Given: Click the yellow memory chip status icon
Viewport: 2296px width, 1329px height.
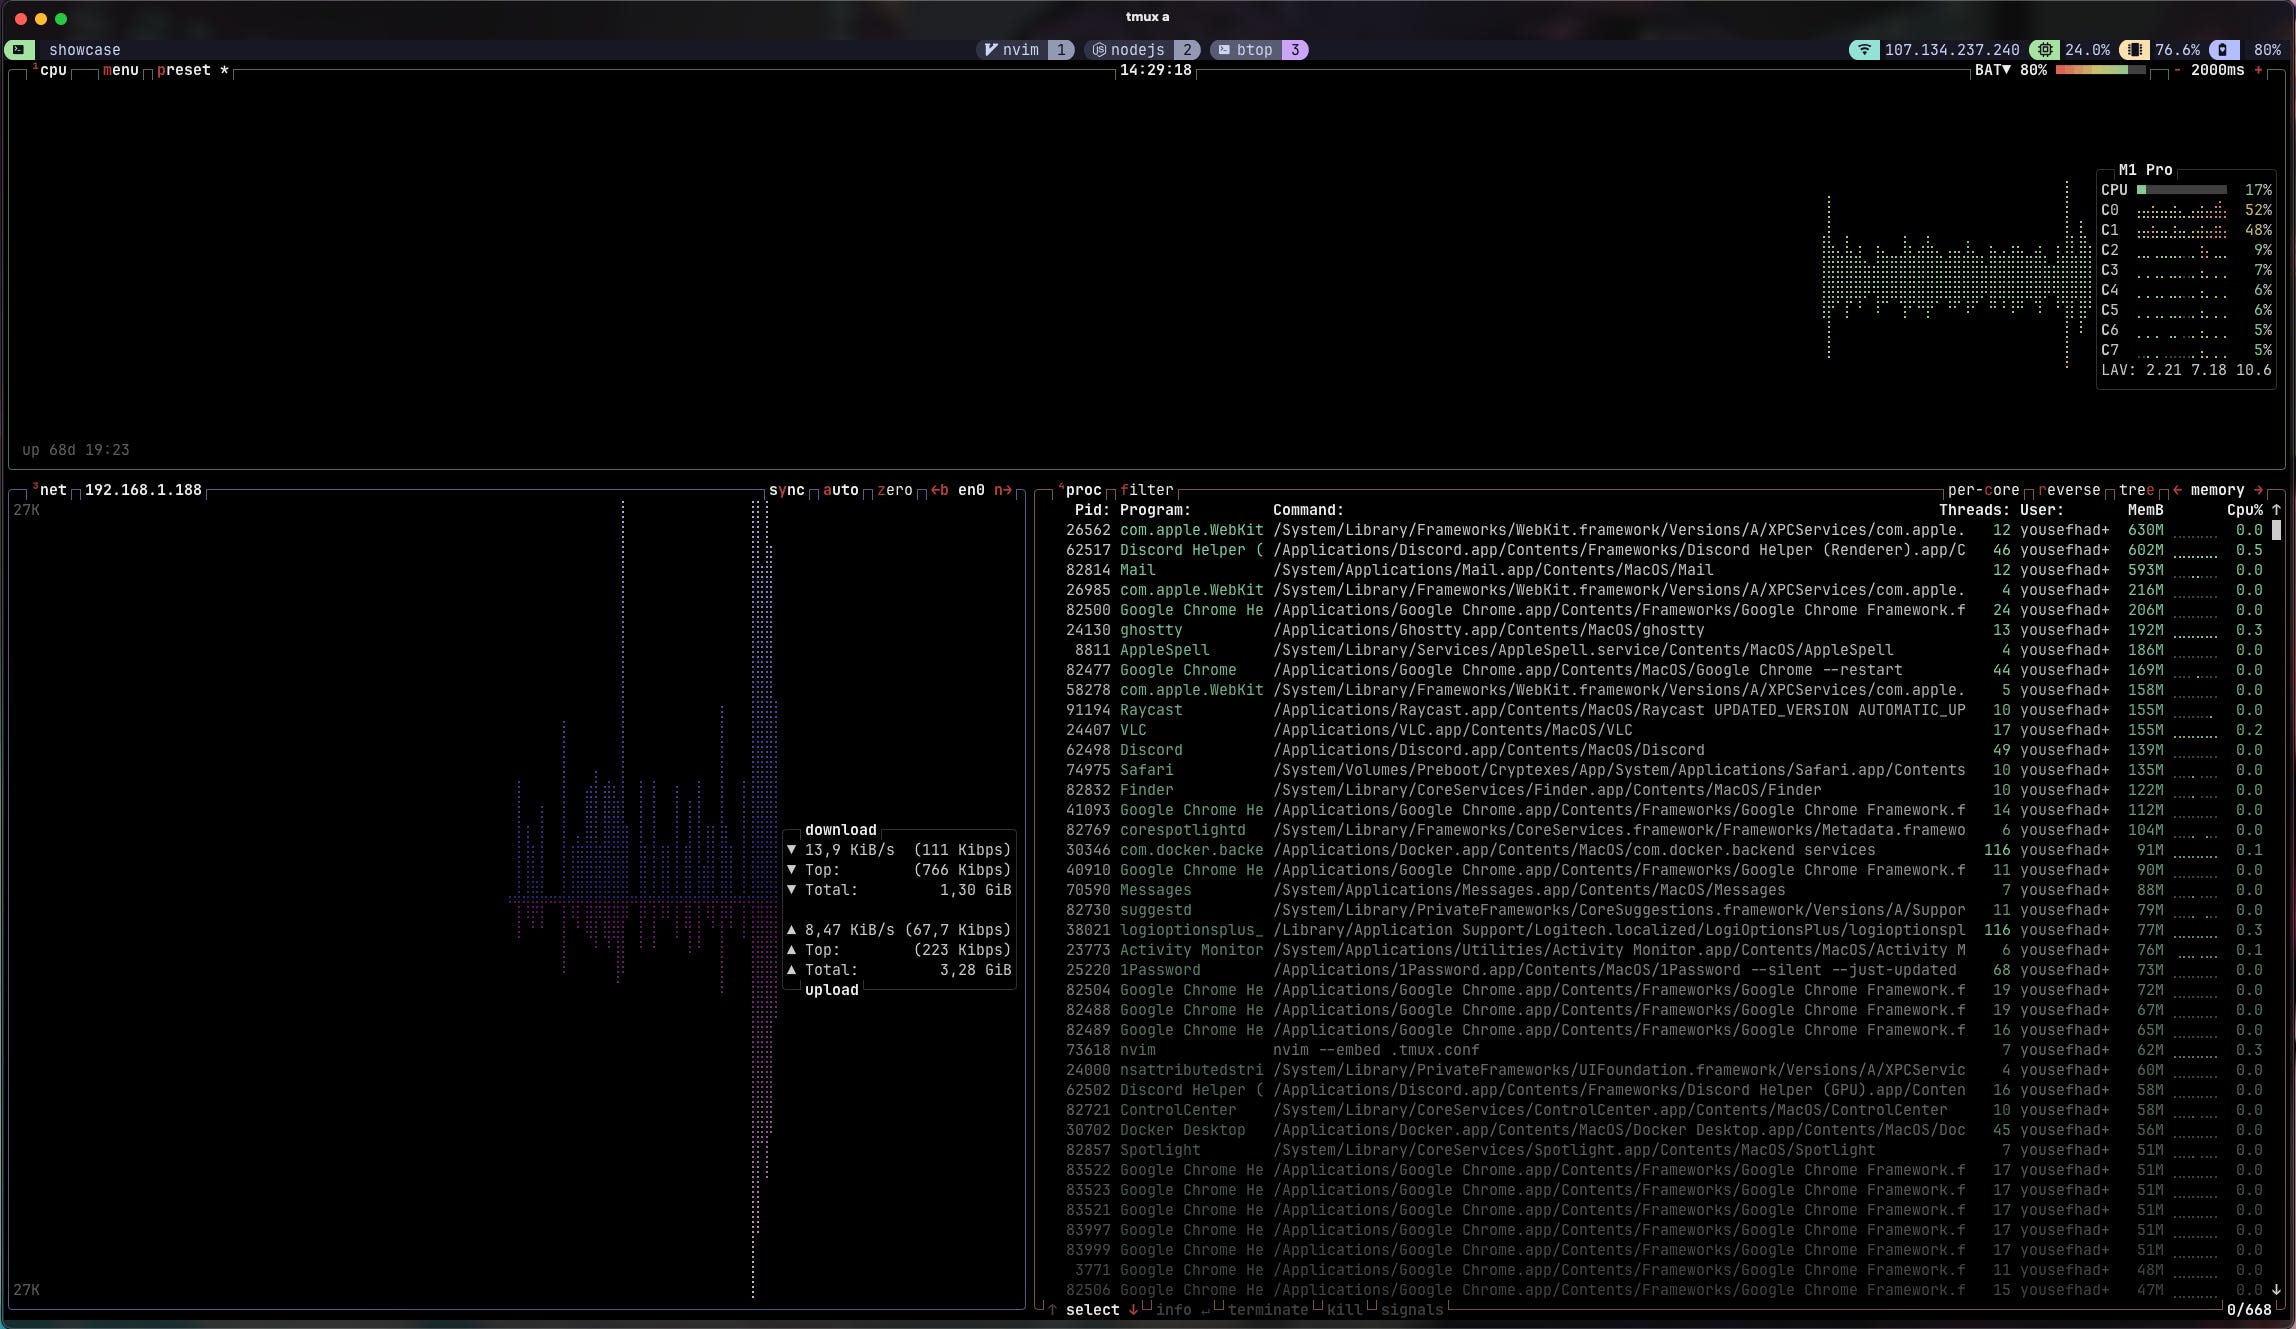Looking at the screenshot, I should pyautogui.click(x=2134, y=50).
